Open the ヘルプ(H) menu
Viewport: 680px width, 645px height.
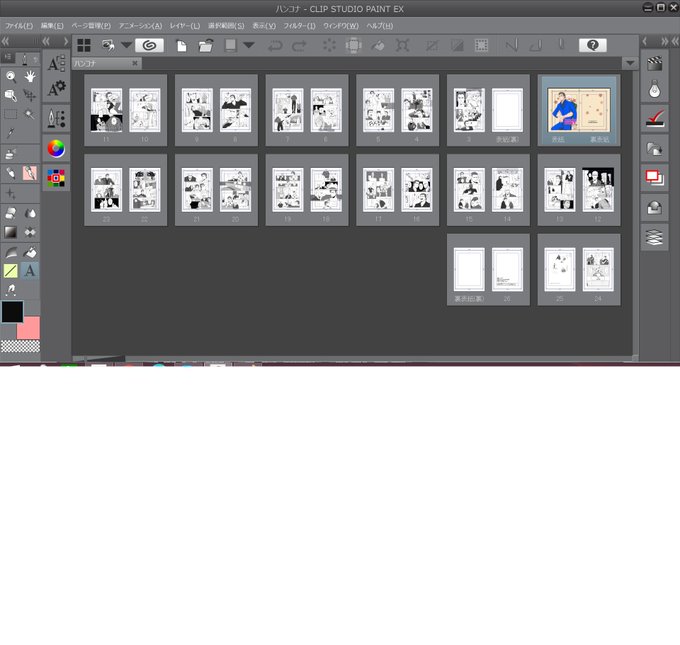click(x=379, y=26)
